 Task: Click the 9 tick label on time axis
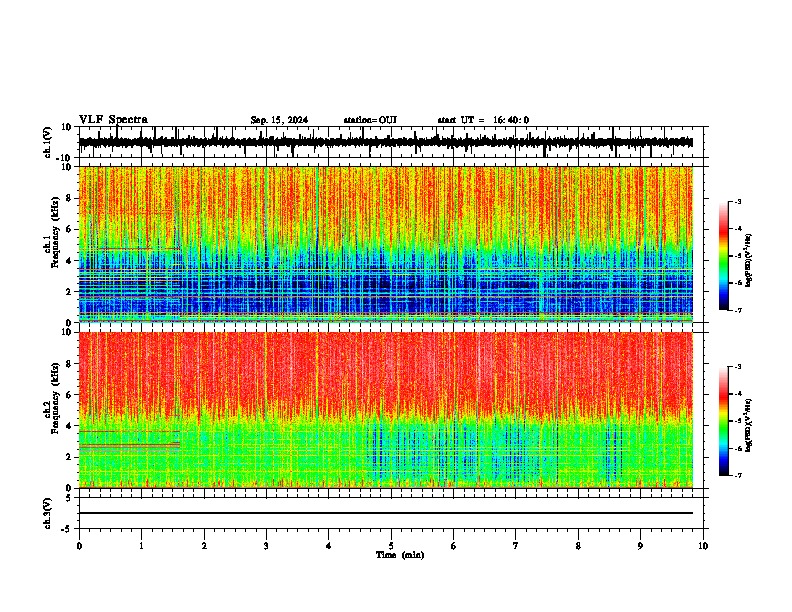click(x=640, y=546)
